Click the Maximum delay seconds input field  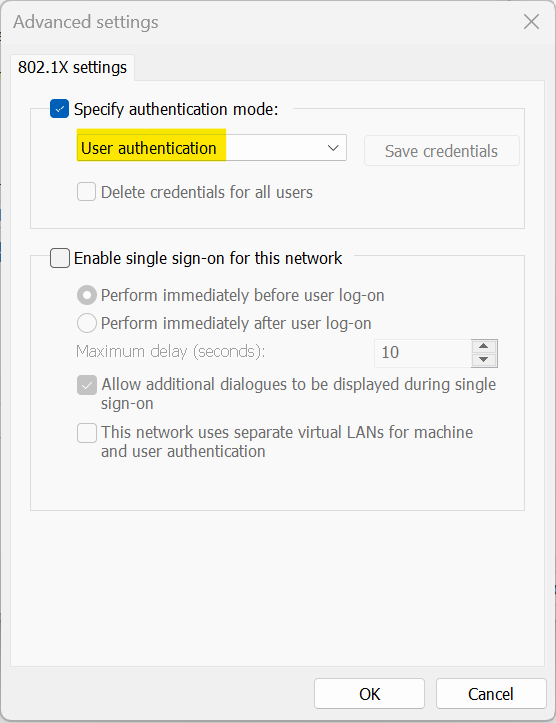(423, 353)
